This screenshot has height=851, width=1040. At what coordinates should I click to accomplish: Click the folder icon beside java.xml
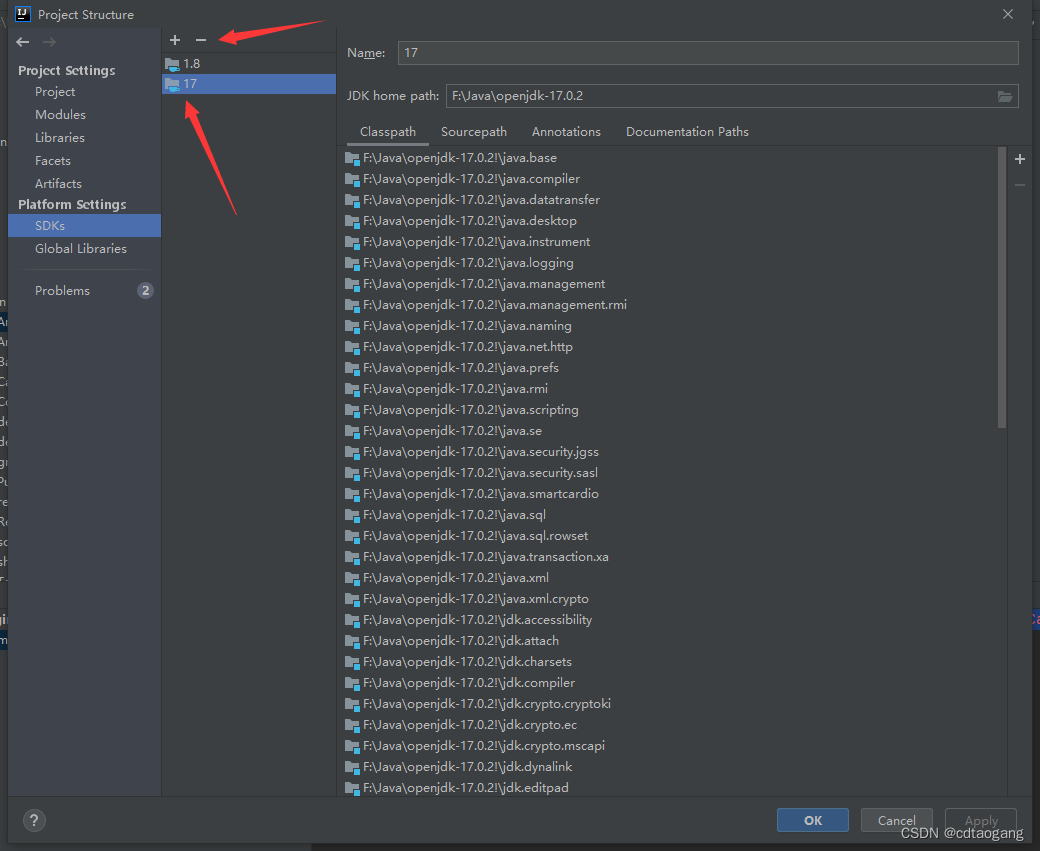pyautogui.click(x=352, y=578)
